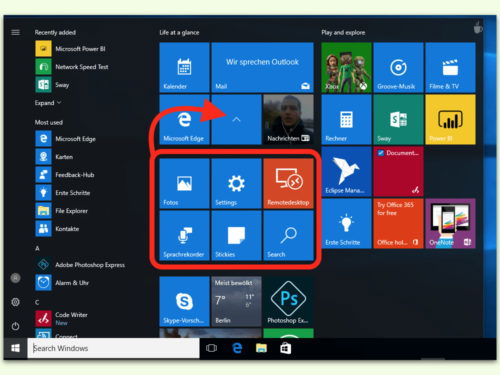Launch the Photoshop Express tile

click(288, 301)
